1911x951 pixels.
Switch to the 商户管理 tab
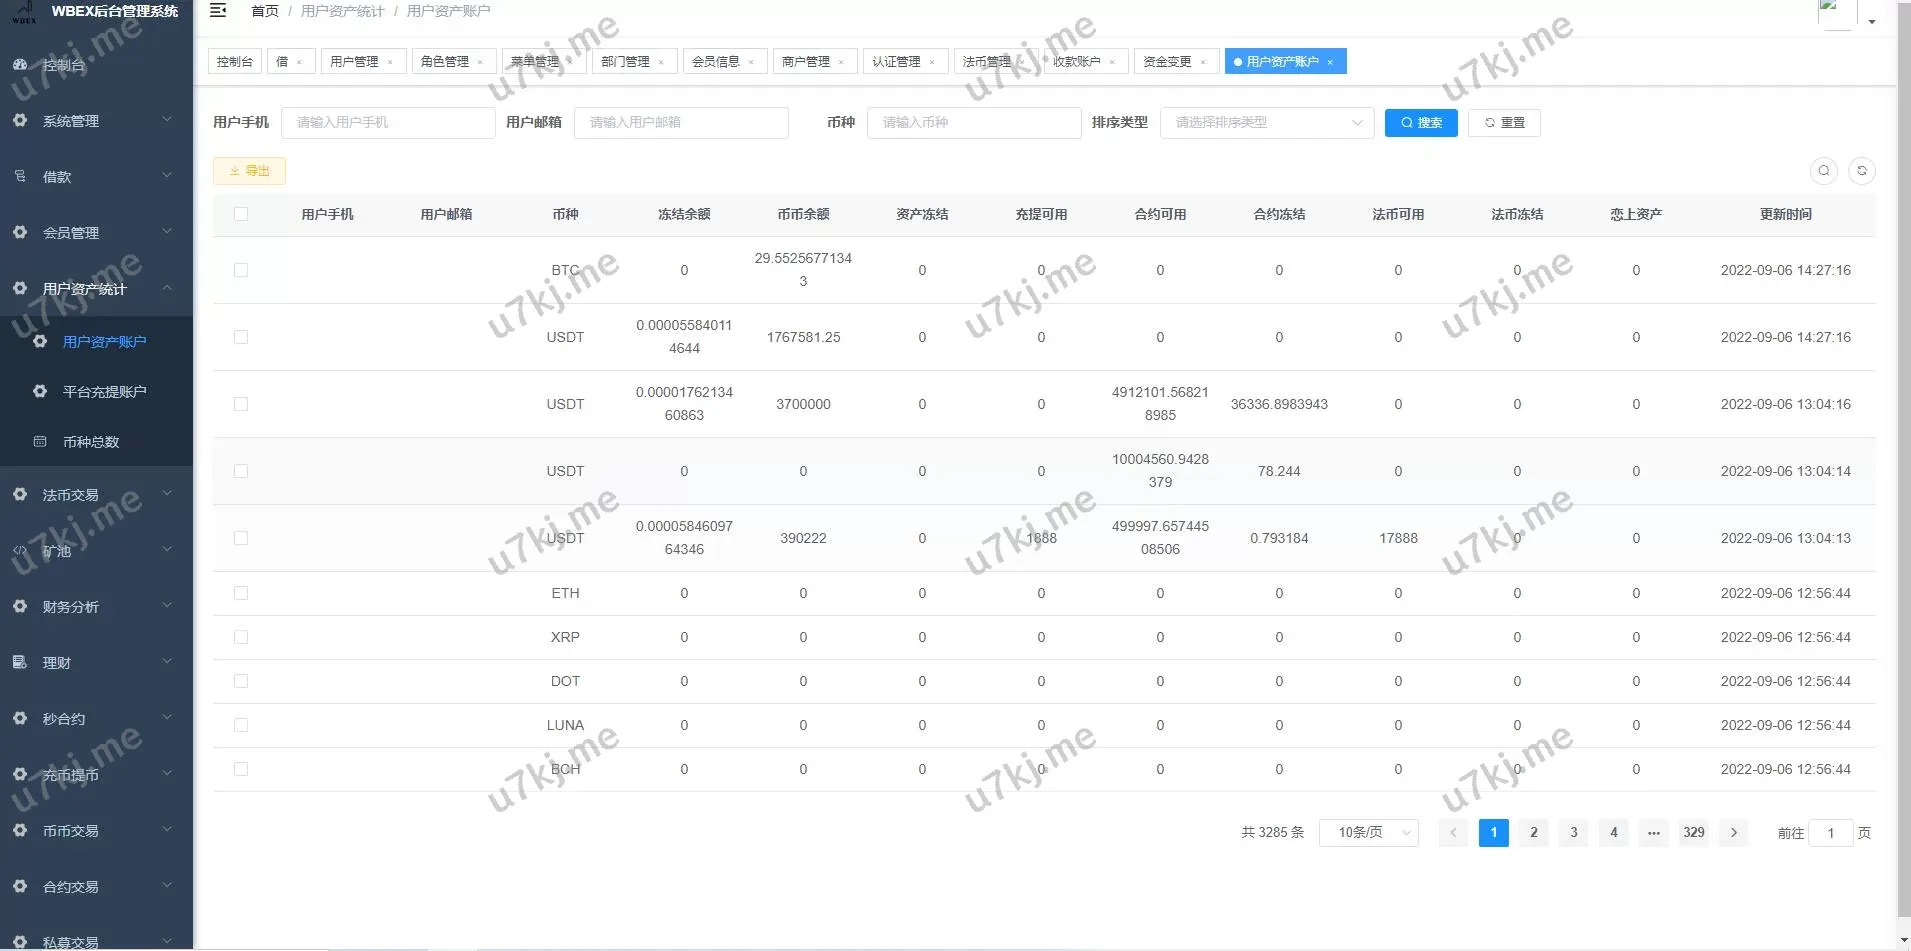click(805, 62)
